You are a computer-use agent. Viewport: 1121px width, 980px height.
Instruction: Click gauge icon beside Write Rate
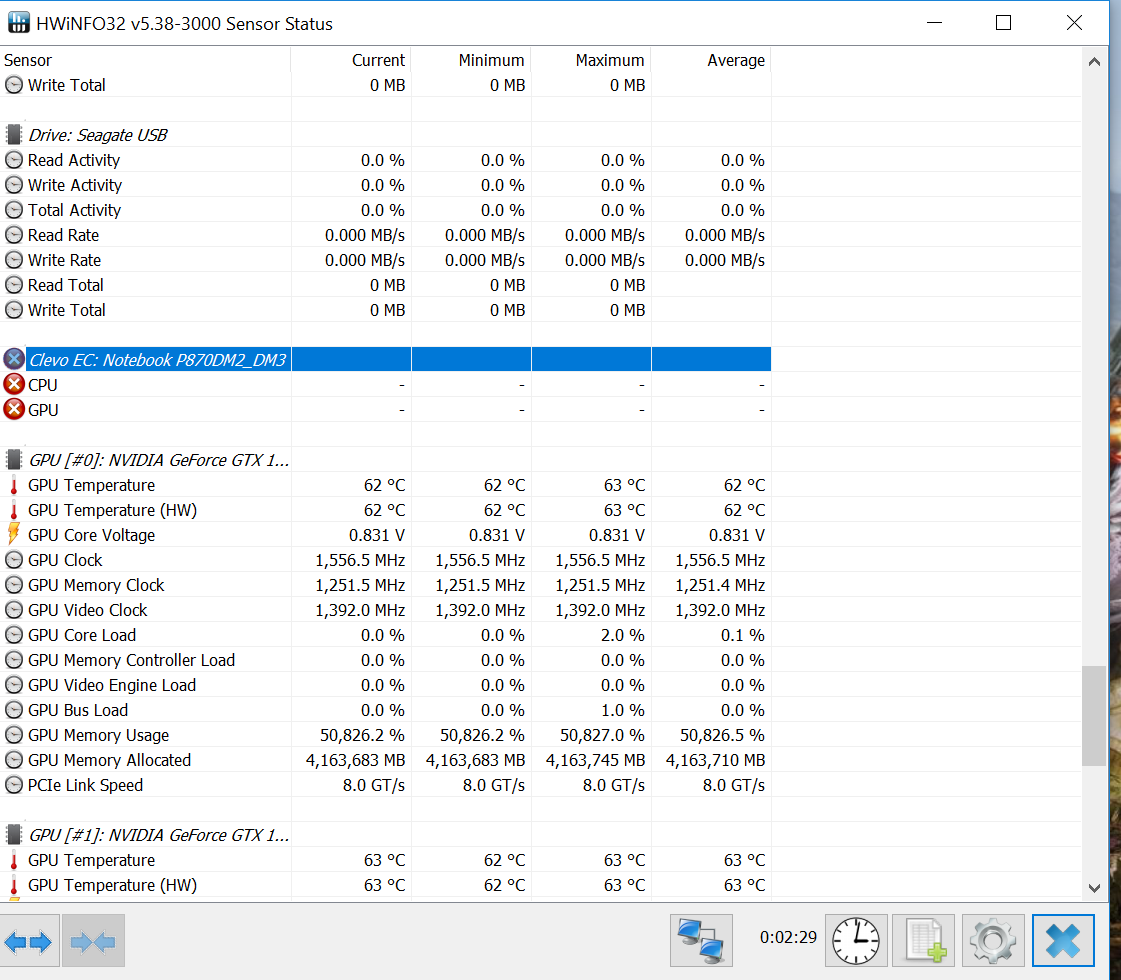[x=14, y=259]
